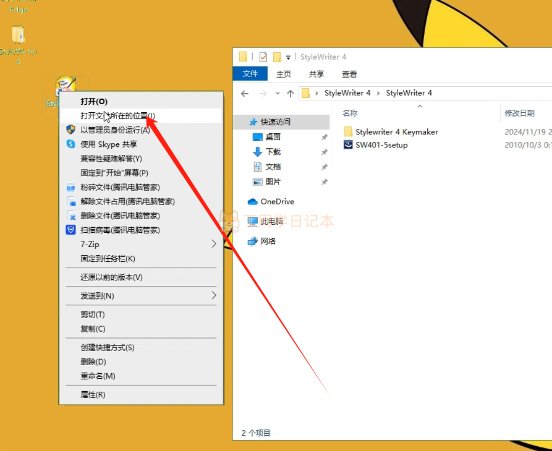Click the 发送到 submenu arrow
This screenshot has height=451, width=552.
coord(214,295)
